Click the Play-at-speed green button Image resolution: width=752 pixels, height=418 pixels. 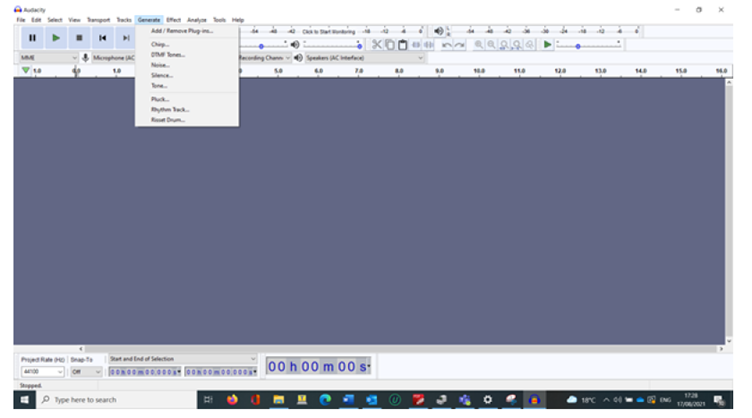[x=547, y=45]
